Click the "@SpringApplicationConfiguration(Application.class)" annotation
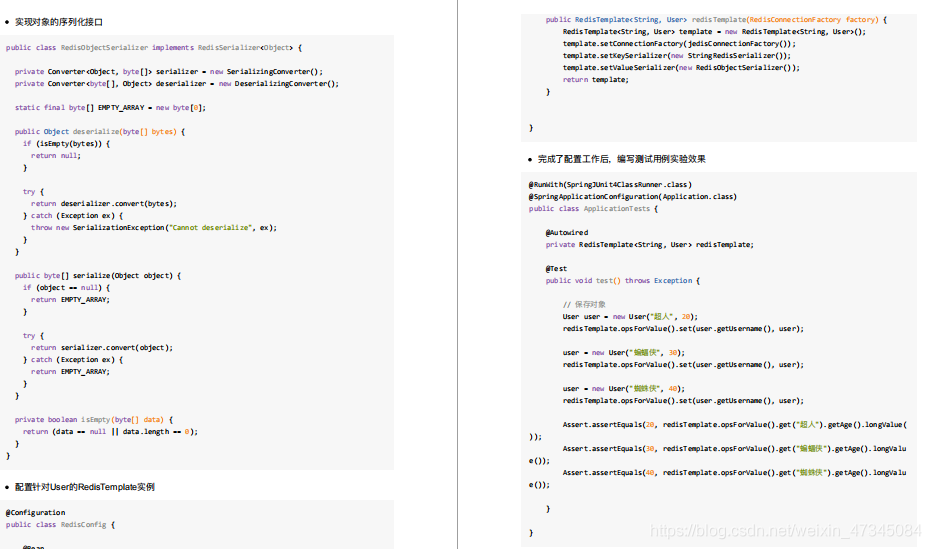 633,196
